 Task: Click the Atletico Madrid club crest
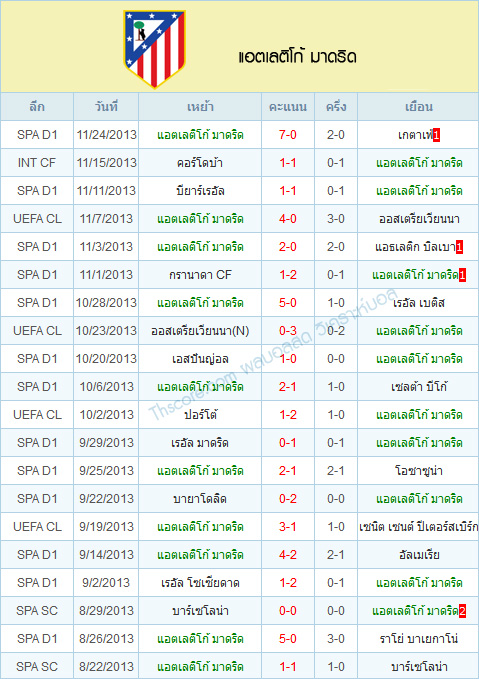point(155,49)
